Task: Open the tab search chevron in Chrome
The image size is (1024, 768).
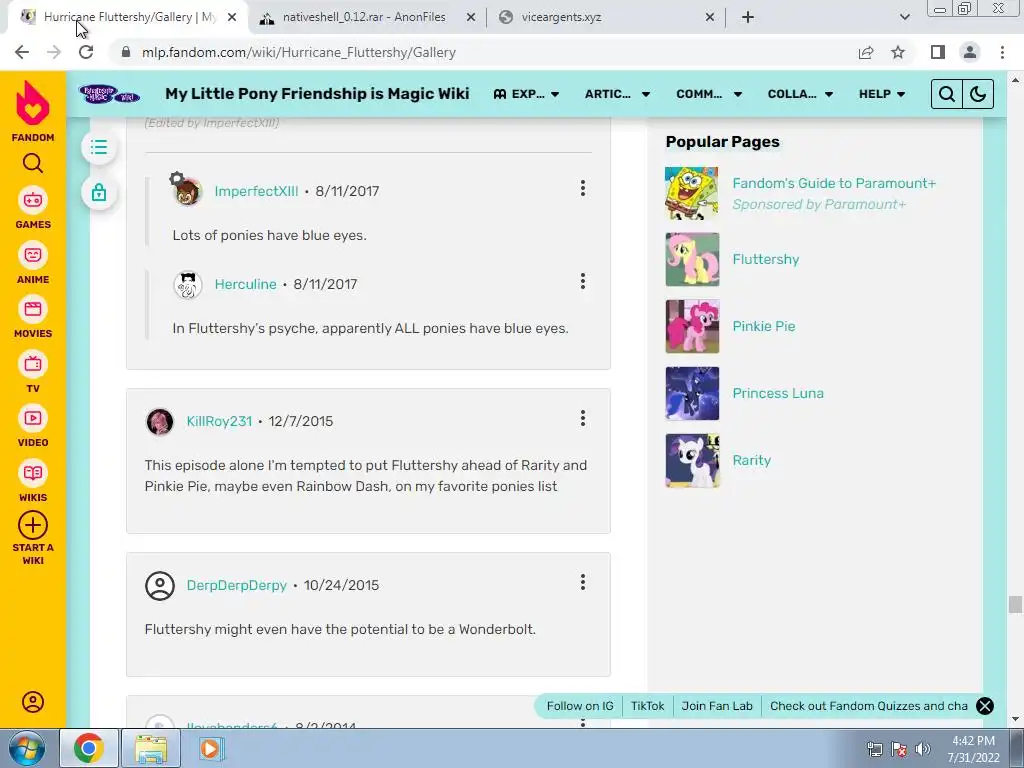Action: coord(904,17)
